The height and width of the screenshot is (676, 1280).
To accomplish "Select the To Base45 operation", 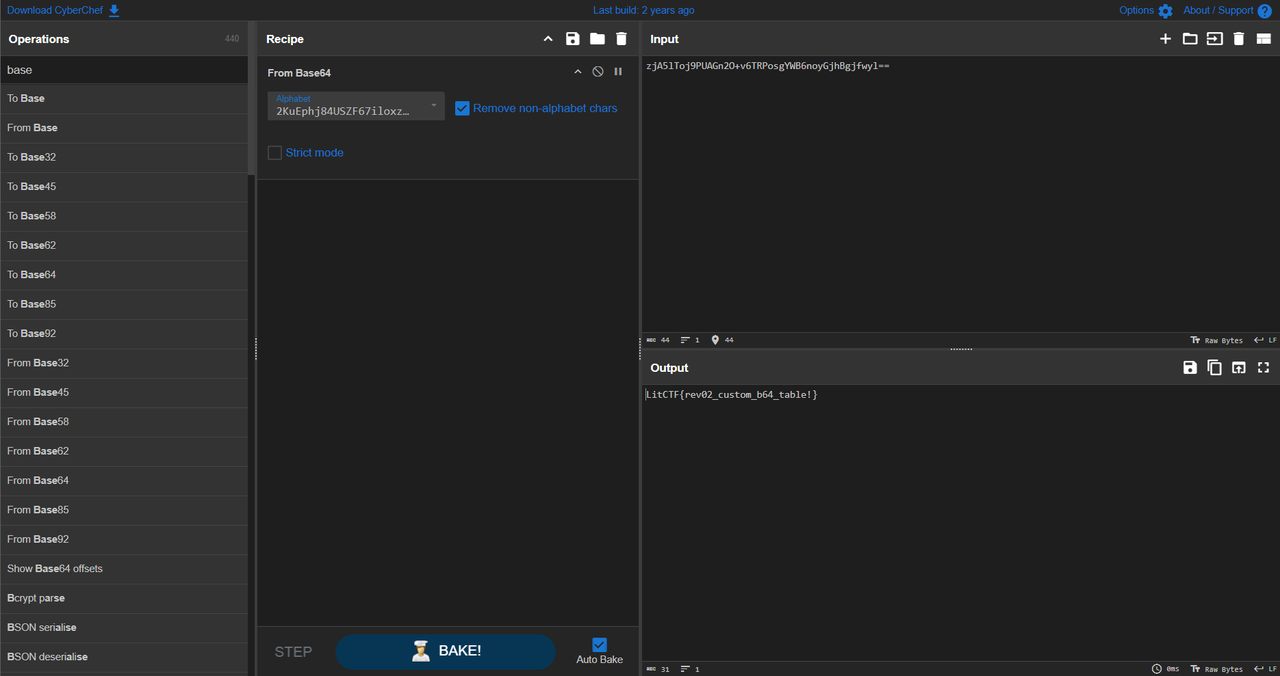I will coord(124,187).
